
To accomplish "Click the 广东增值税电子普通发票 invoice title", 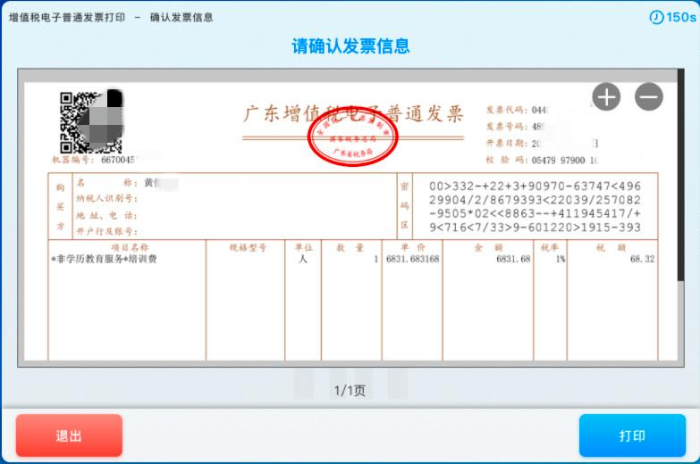I will (x=354, y=113).
